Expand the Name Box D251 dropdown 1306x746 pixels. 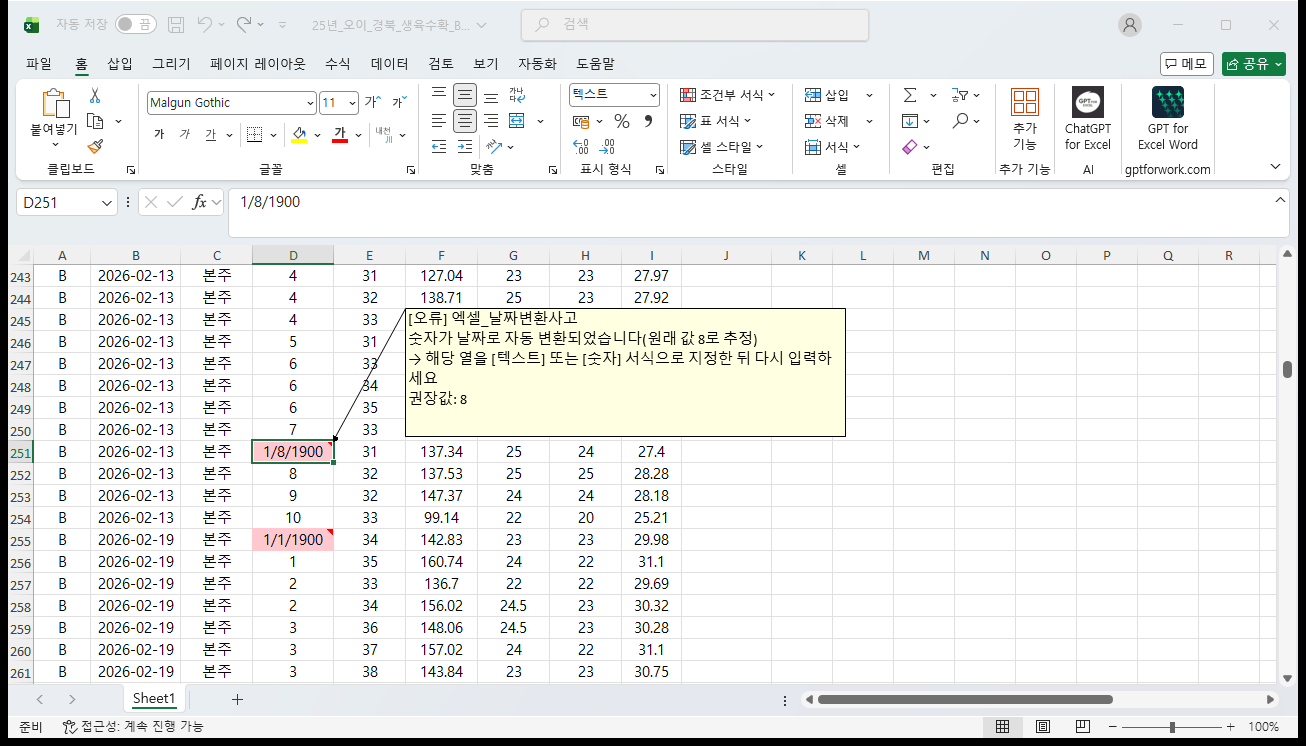tap(108, 202)
